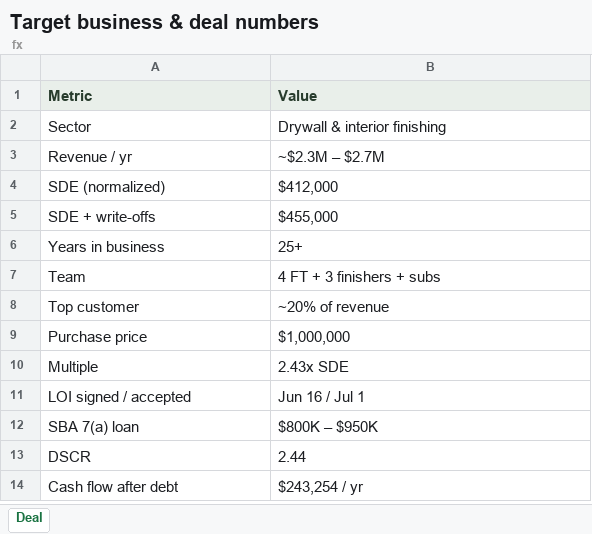This screenshot has width=592, height=534.
Task: Select row 14 header number
Action: point(20,486)
